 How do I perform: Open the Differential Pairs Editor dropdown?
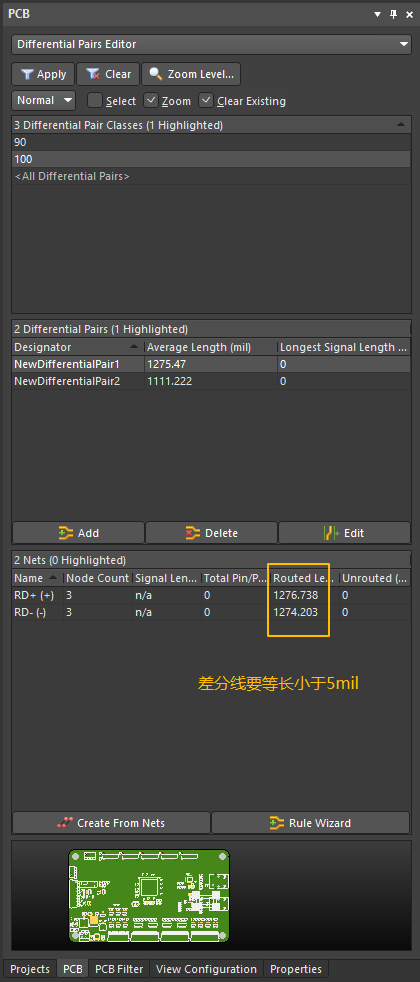coord(211,44)
